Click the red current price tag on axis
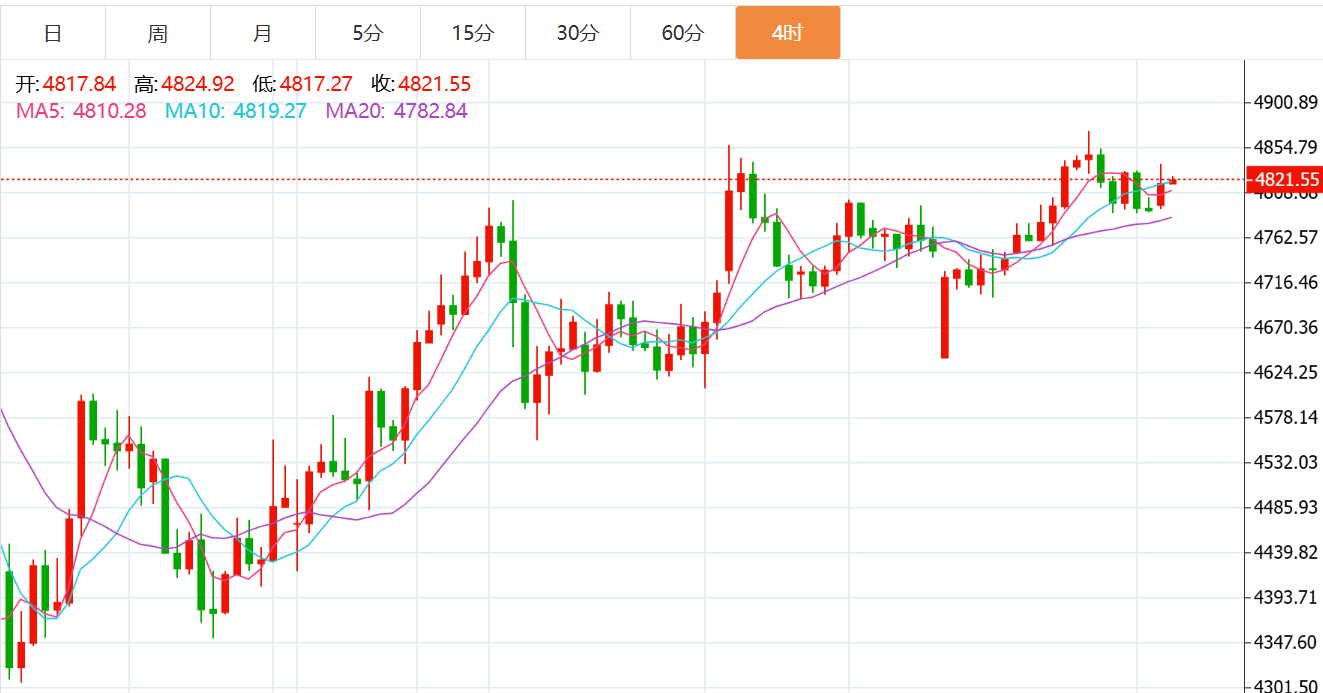Image resolution: width=1323 pixels, height=693 pixels. pyautogui.click(x=1284, y=180)
